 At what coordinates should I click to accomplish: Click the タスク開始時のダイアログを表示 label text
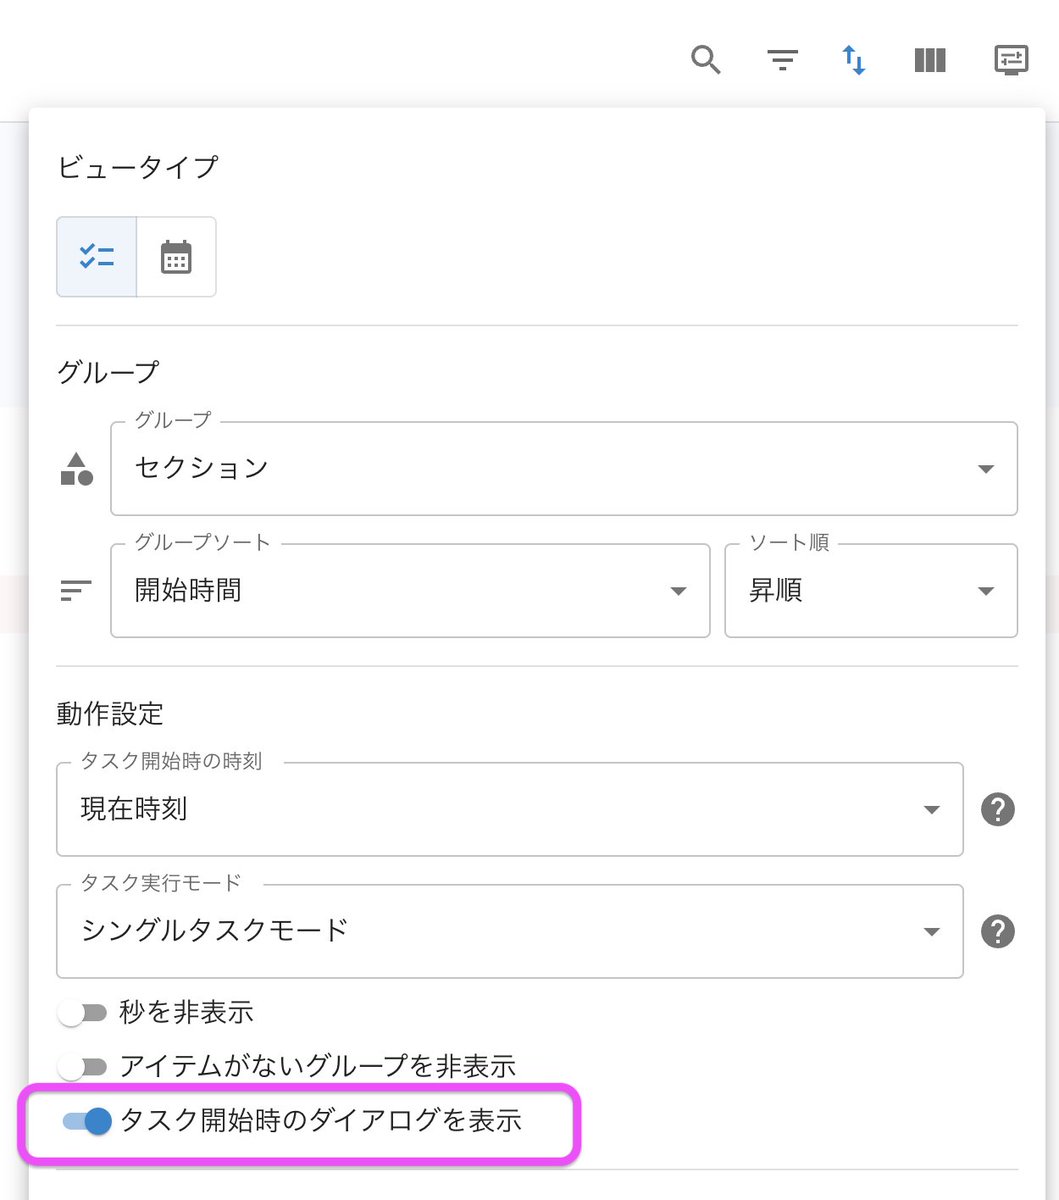tap(321, 1121)
